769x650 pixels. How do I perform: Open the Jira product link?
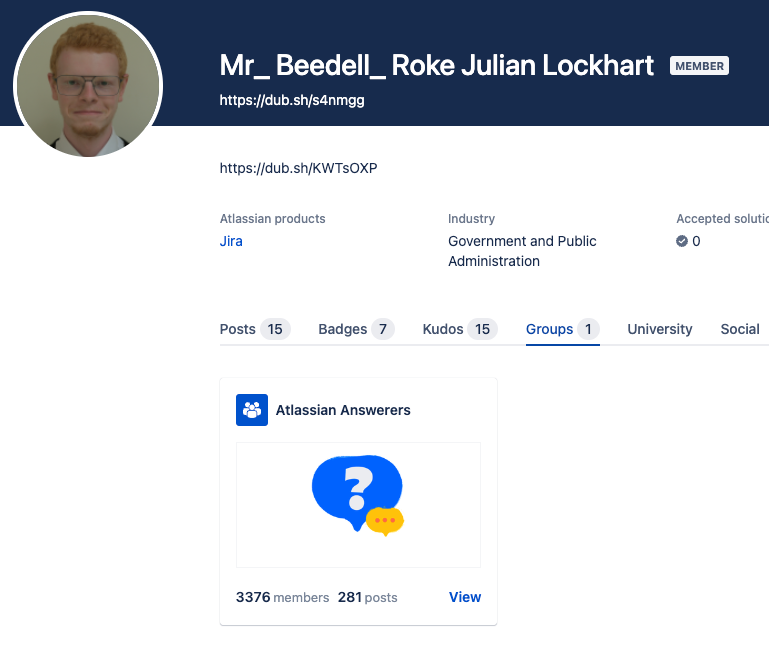click(x=231, y=241)
